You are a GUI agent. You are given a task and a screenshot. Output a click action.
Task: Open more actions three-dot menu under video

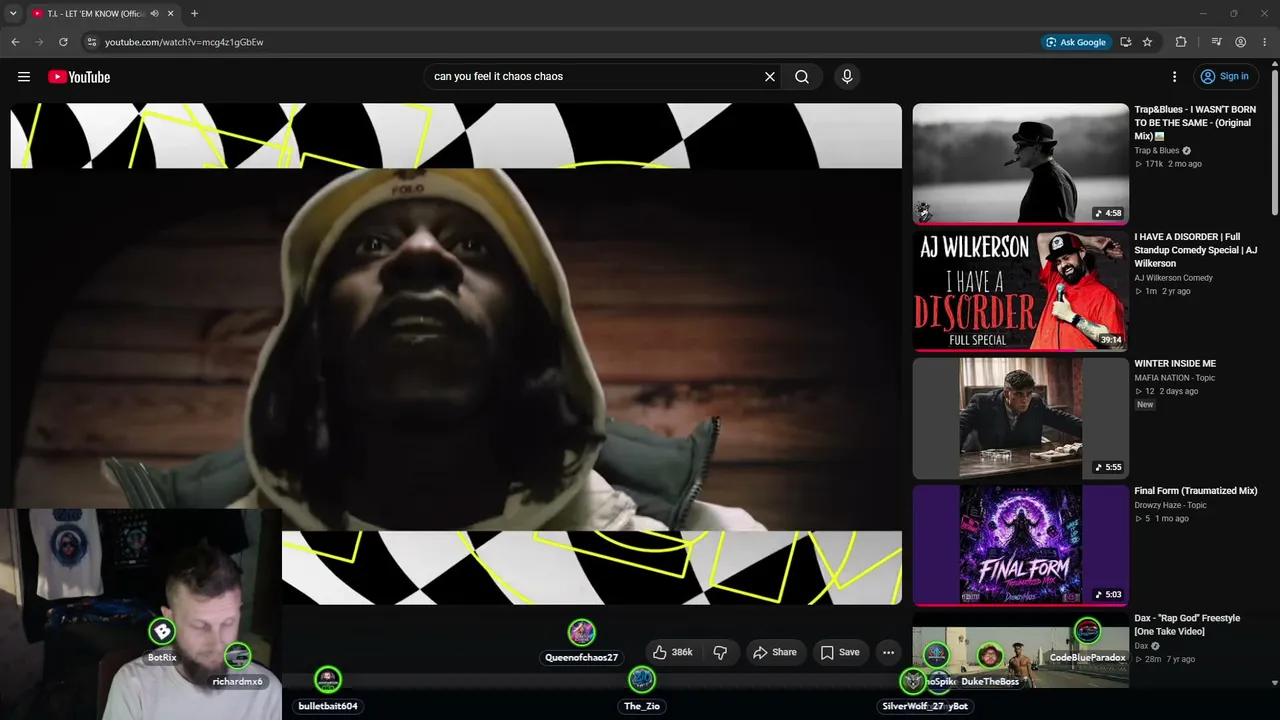(888, 652)
